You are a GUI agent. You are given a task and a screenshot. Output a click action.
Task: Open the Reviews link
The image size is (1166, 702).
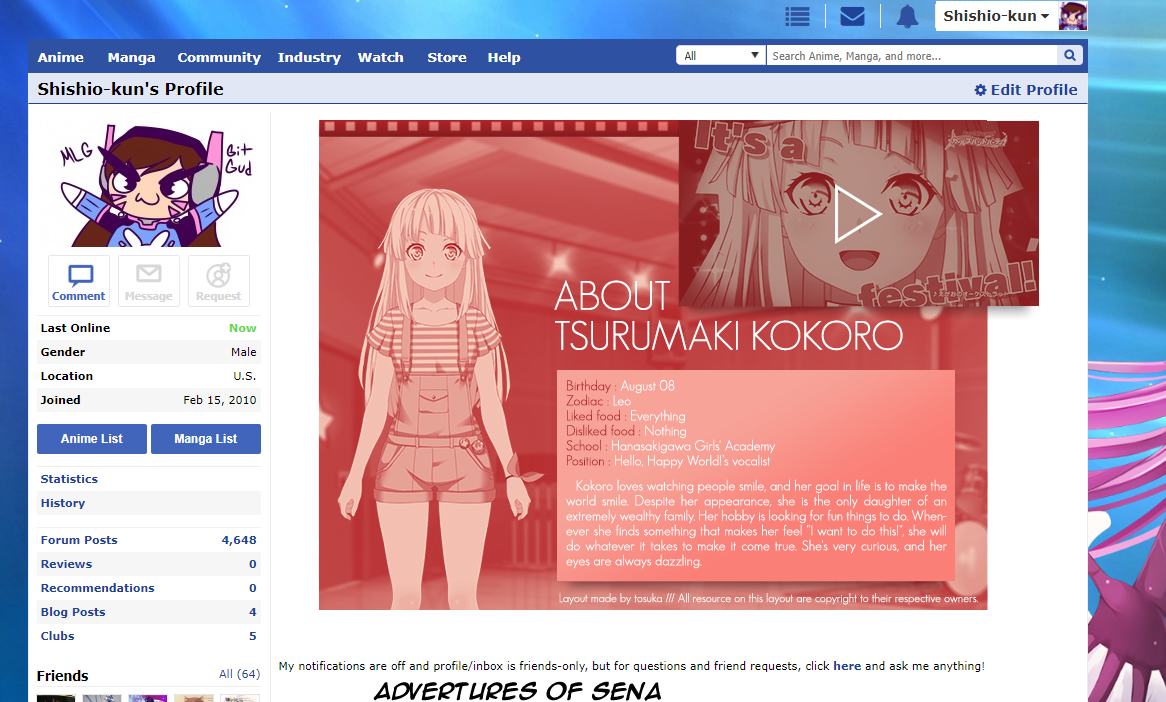tap(66, 564)
